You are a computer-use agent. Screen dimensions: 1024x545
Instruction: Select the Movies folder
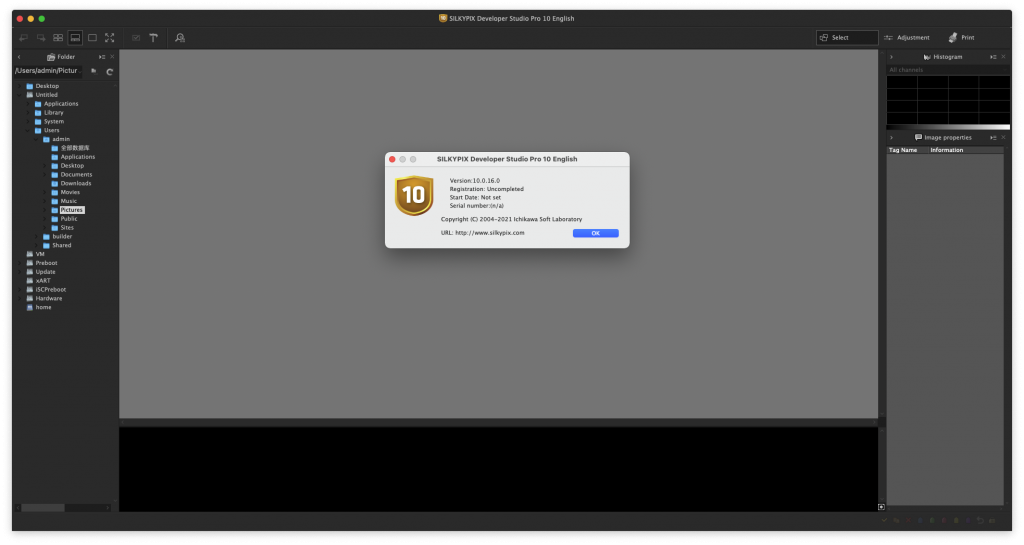70,192
